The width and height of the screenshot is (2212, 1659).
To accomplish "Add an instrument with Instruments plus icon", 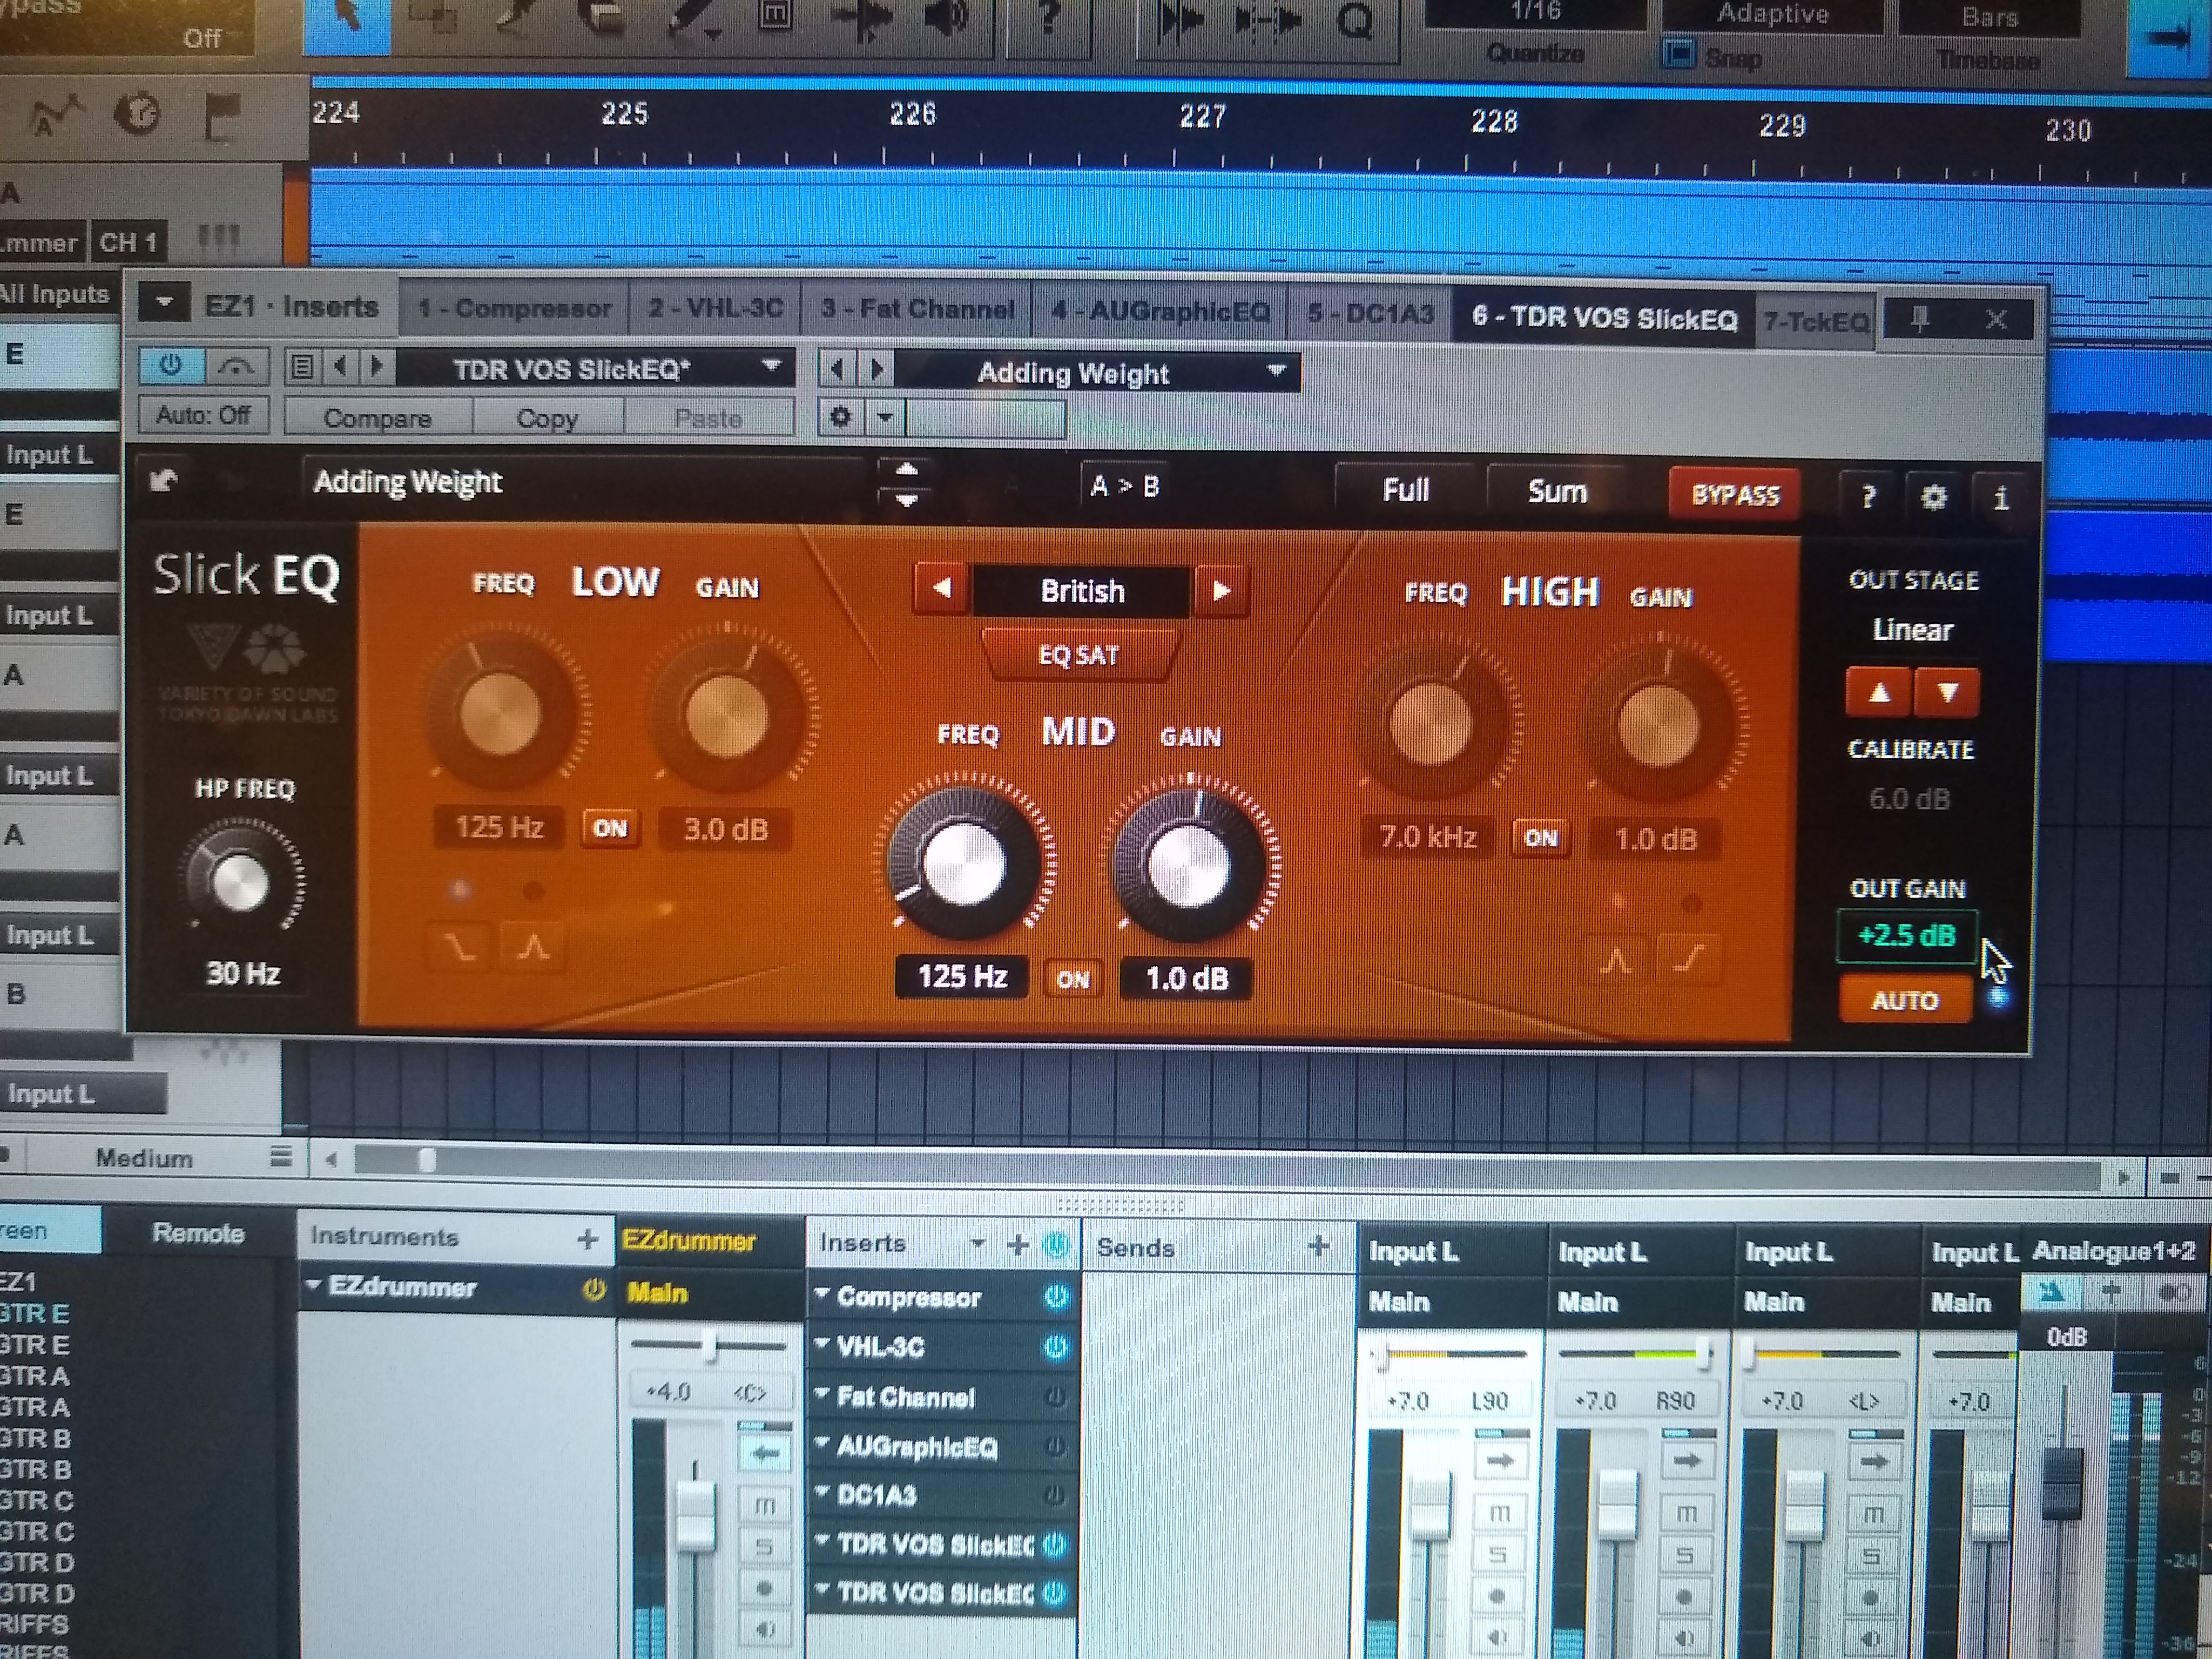I will pos(587,1240).
